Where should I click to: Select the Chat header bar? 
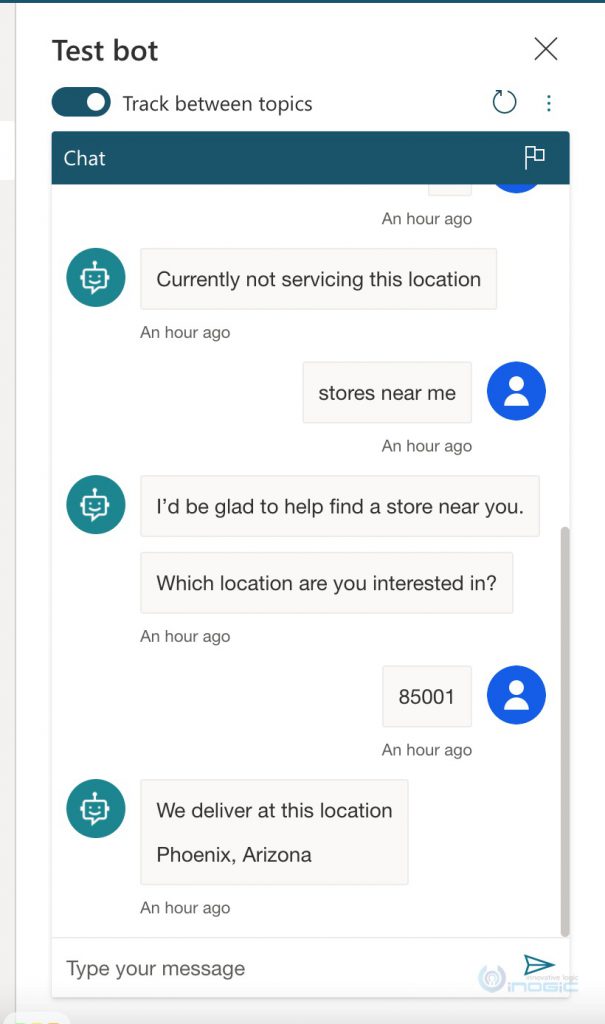(300, 157)
